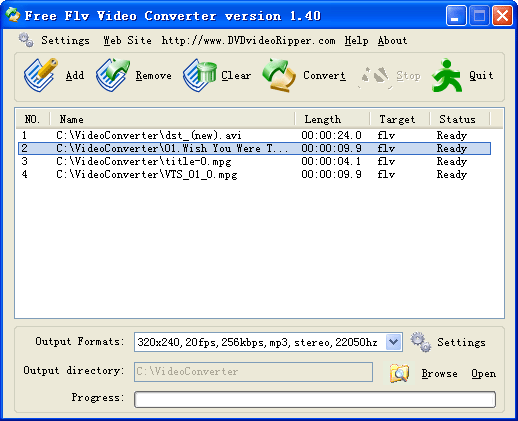Sort by Status column header

coord(460,119)
